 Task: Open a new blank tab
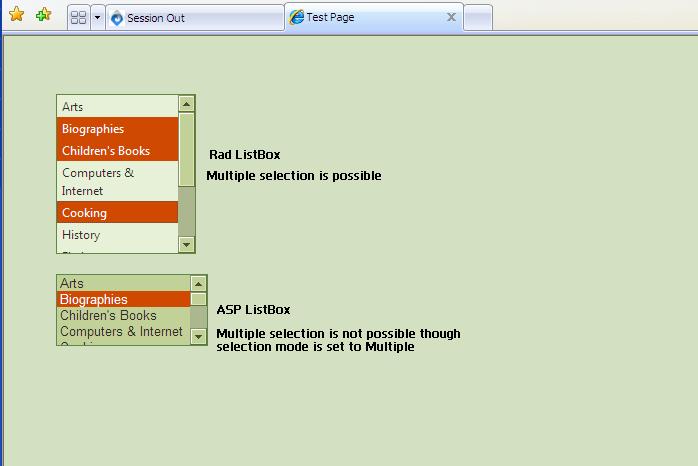click(478, 18)
